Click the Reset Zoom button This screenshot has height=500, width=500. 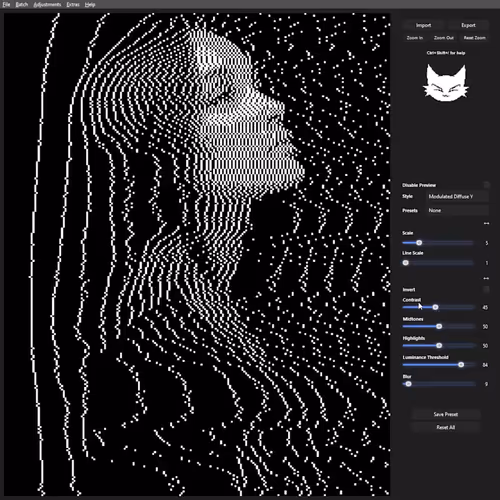[x=474, y=38]
